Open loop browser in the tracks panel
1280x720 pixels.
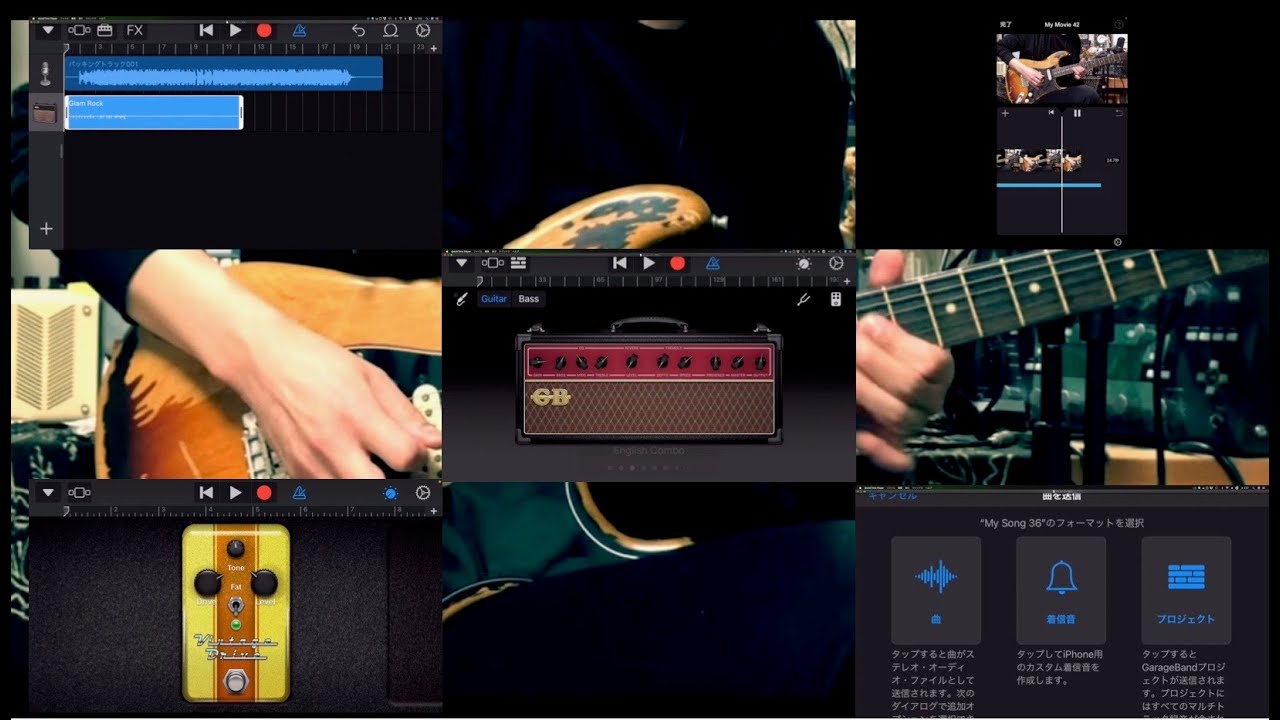[x=391, y=30]
